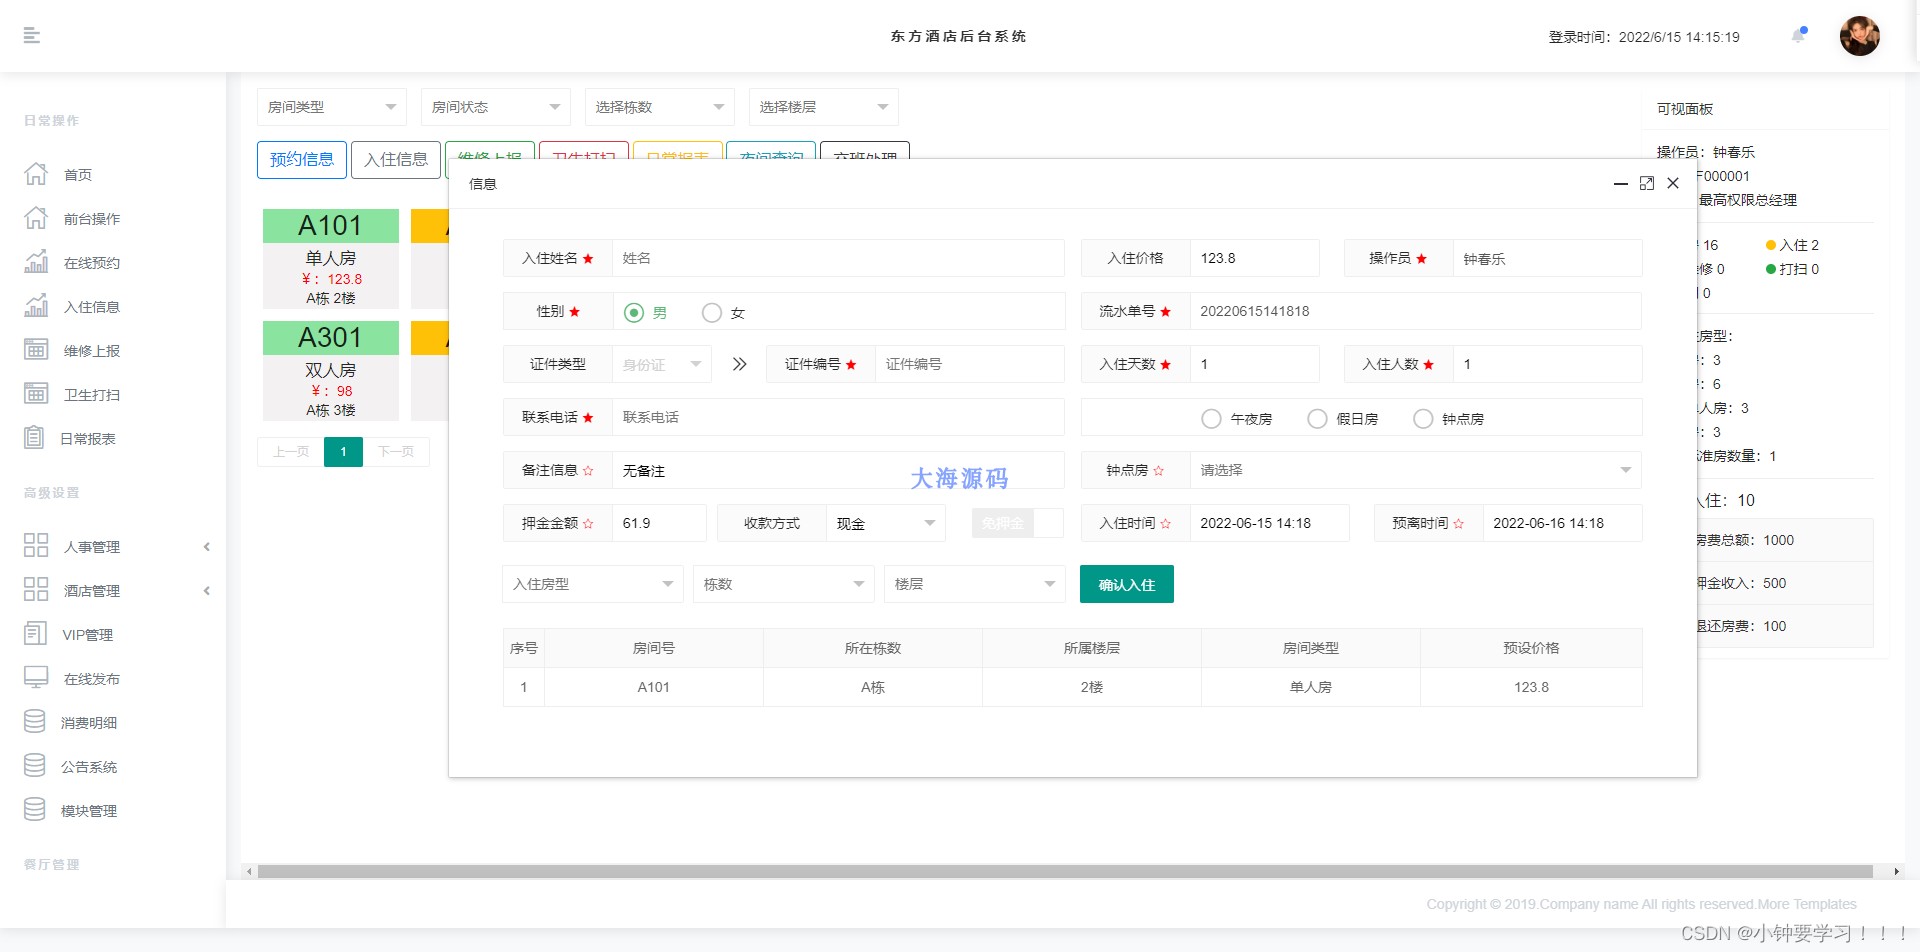Click the double-arrow ID reader icon

[739, 364]
